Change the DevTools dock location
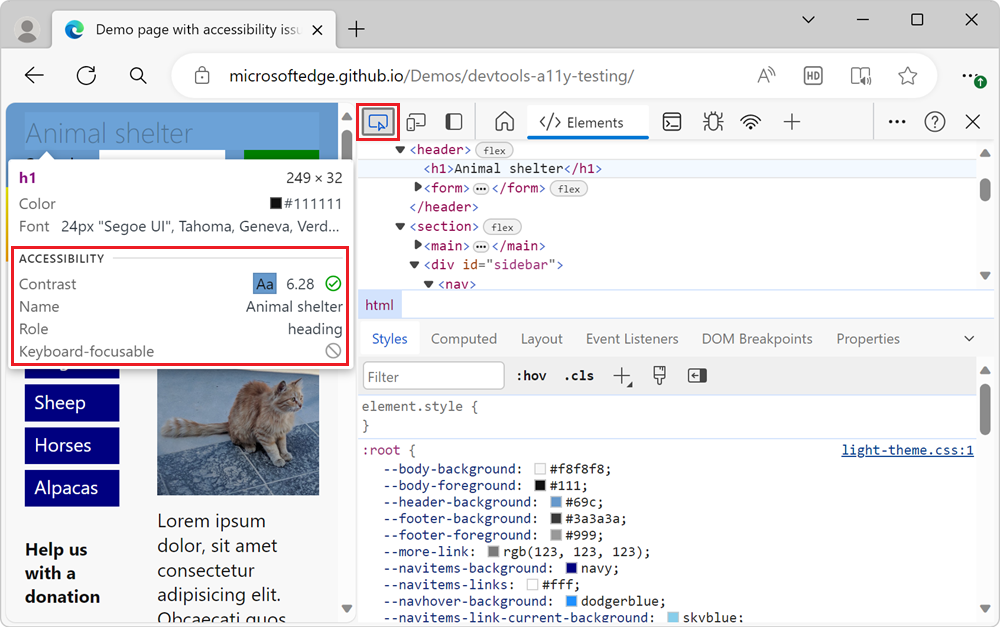The image size is (1000, 627). (x=453, y=120)
